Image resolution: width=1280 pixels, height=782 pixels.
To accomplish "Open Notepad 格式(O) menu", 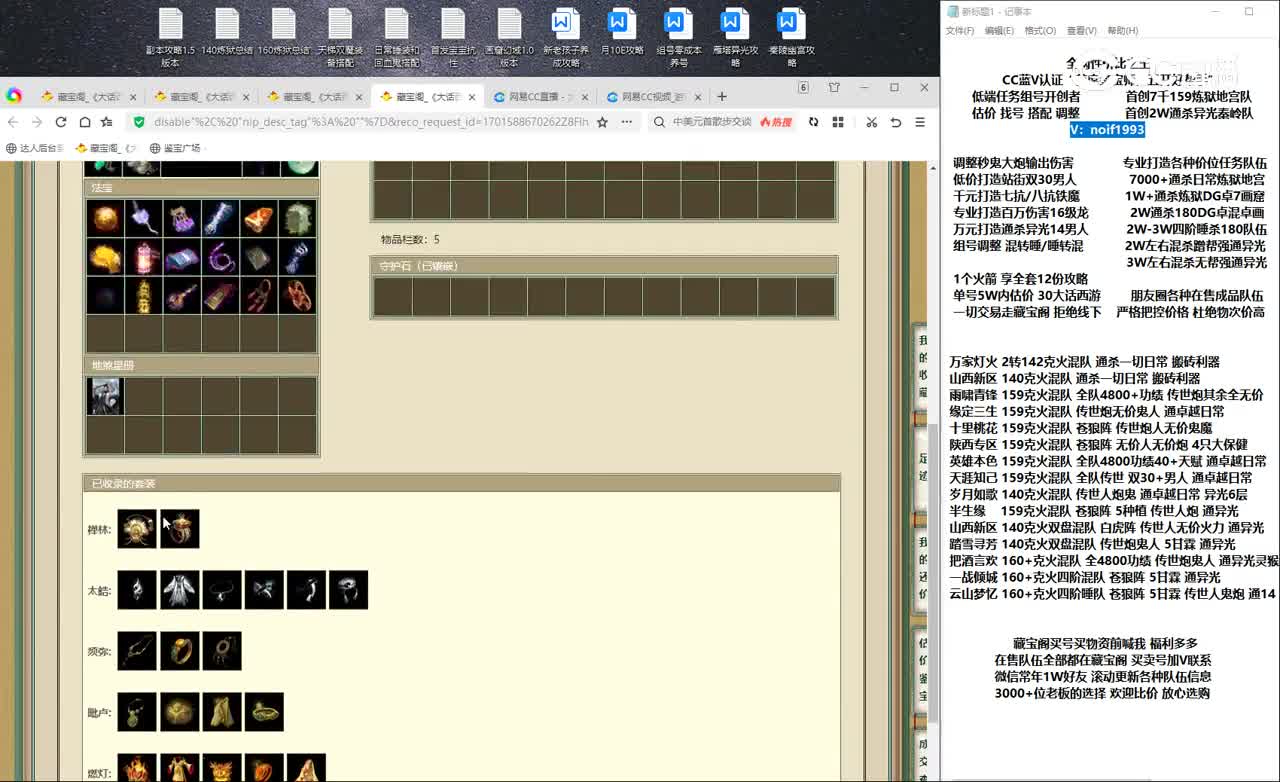I will click(x=1040, y=31).
